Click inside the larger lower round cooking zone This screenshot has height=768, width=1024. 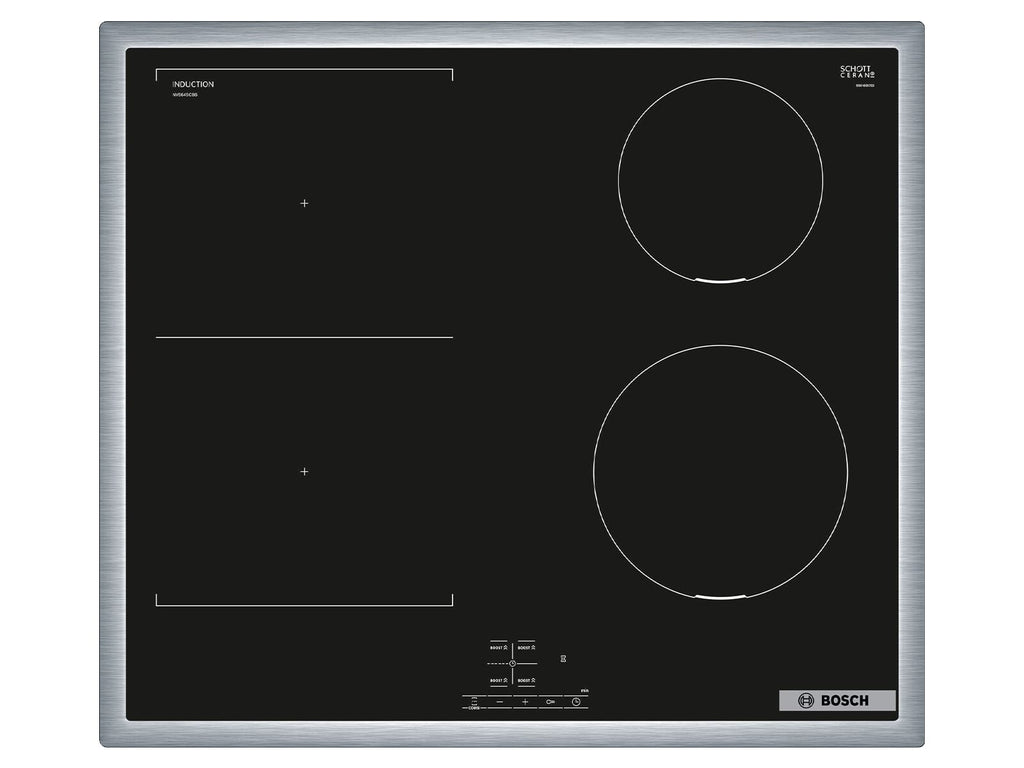click(720, 472)
